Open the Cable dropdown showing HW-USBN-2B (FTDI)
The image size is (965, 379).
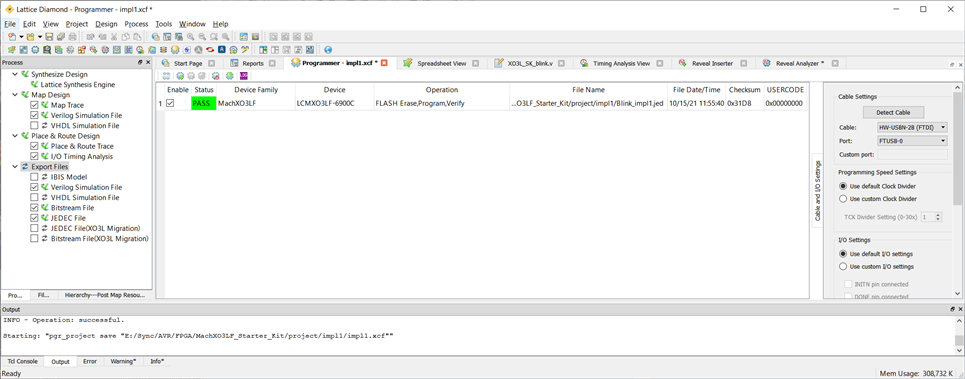tap(912, 127)
